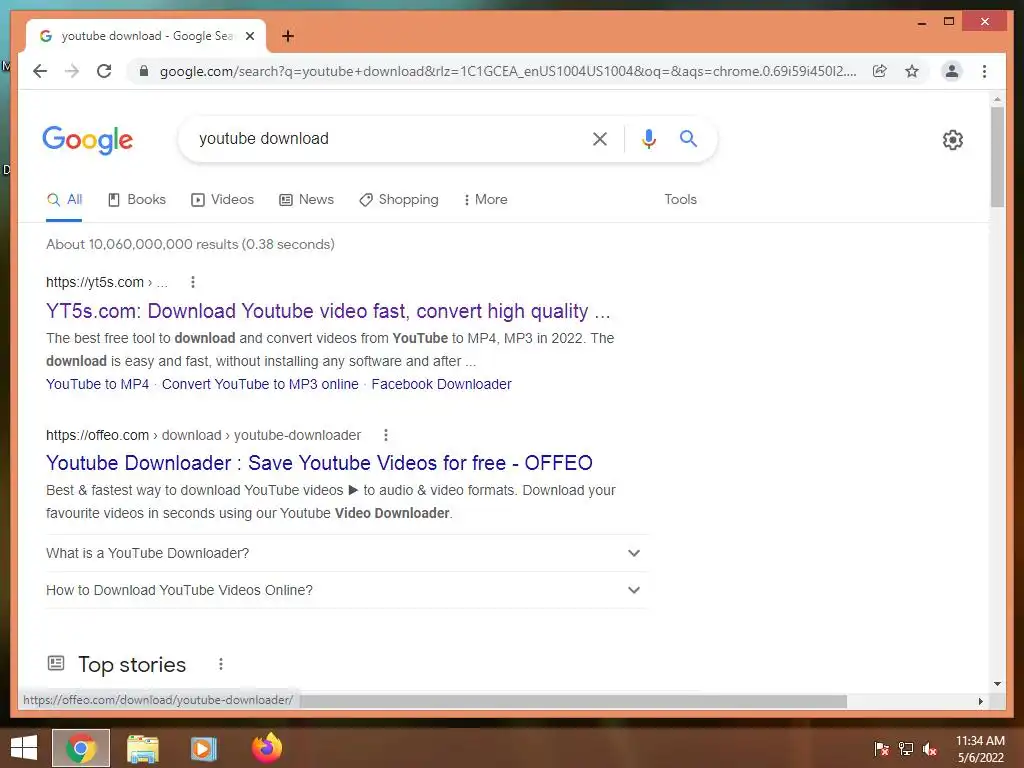Launch the media player taskbar icon
This screenshot has width=1024, height=768.
click(x=203, y=748)
